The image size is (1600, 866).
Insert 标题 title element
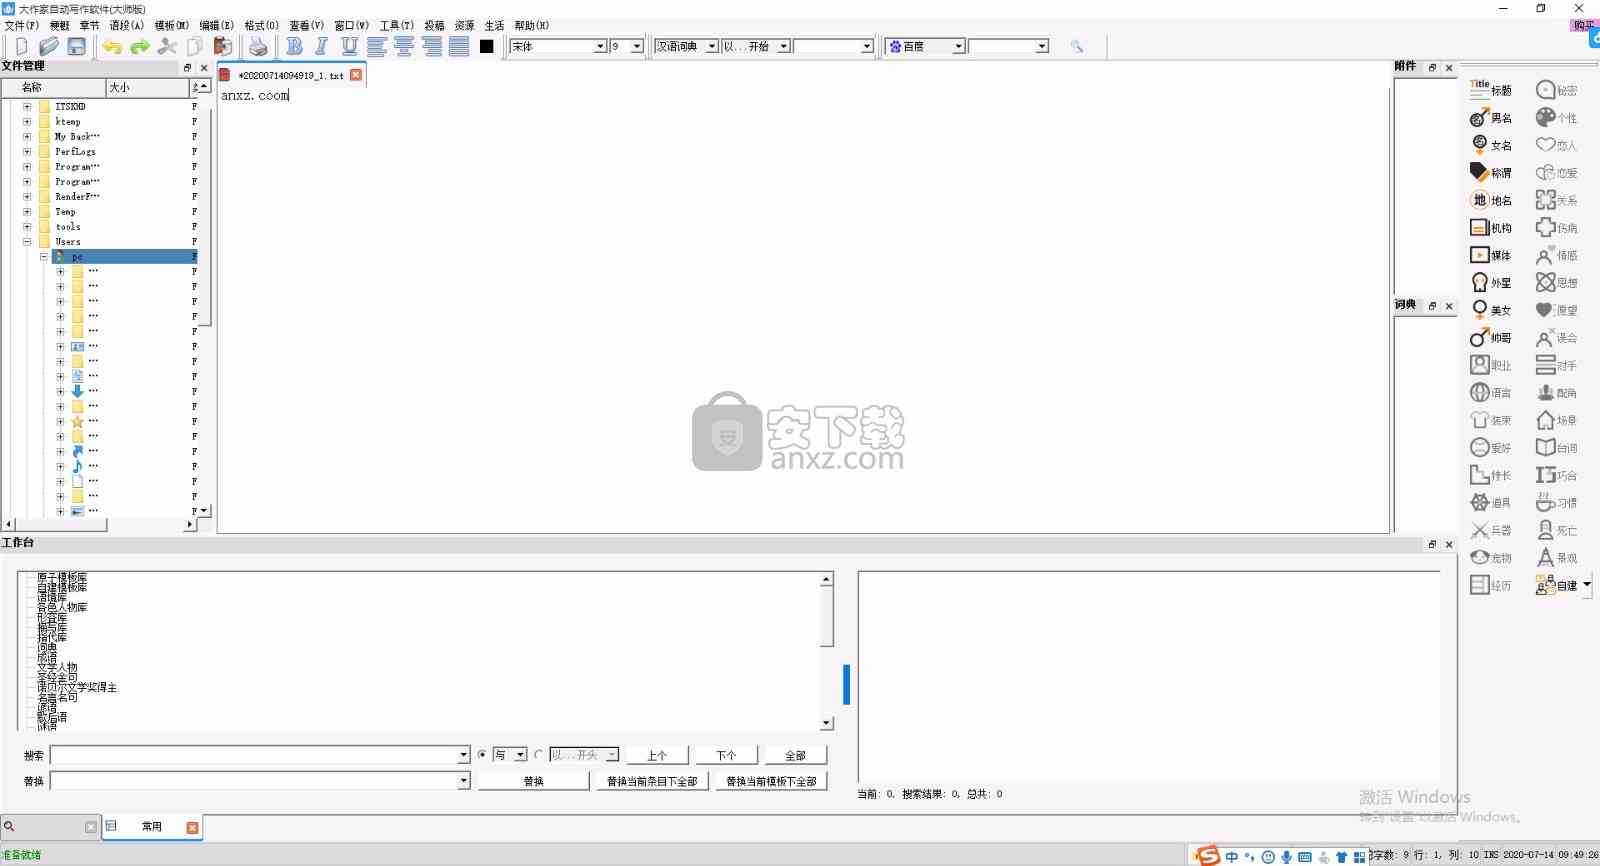[x=1491, y=90]
